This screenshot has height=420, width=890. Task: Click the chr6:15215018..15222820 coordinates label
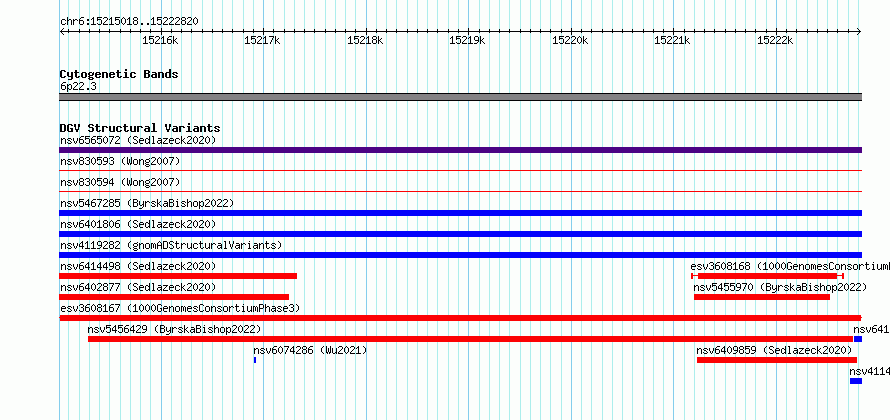[x=129, y=21]
